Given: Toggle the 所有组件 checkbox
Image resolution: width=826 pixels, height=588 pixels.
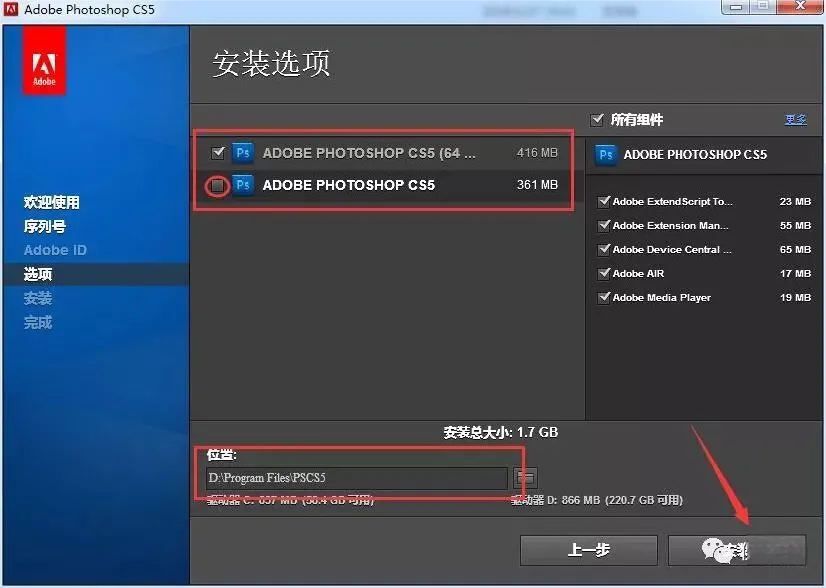Looking at the screenshot, I should pyautogui.click(x=597, y=120).
